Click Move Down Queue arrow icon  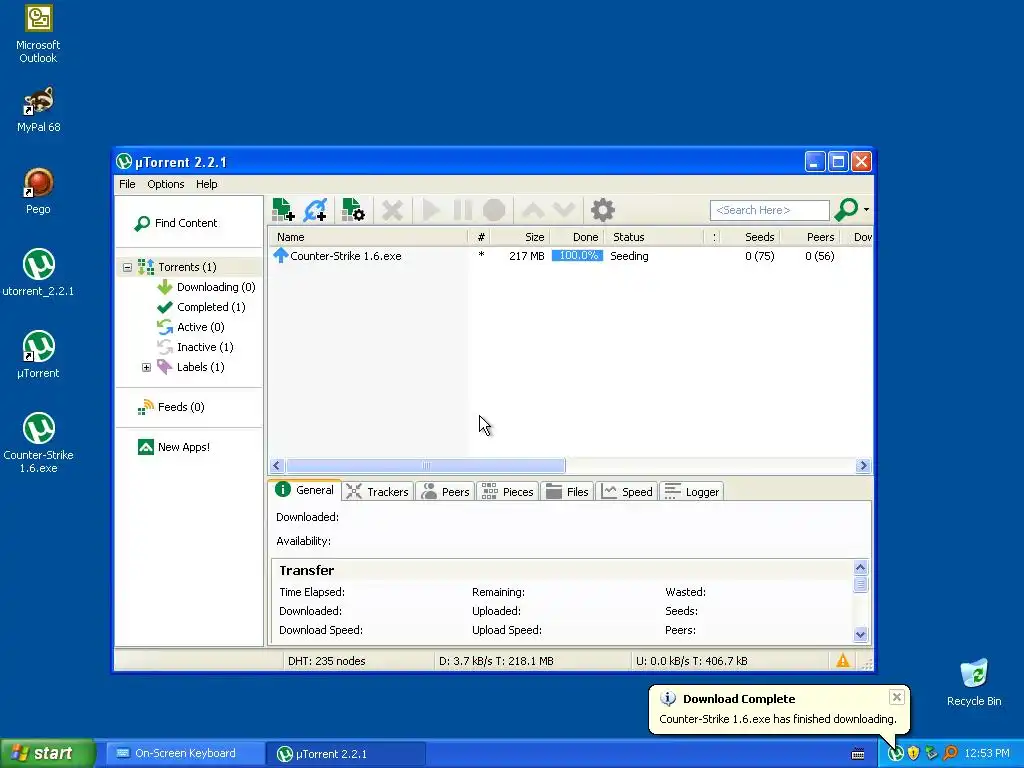tap(564, 210)
